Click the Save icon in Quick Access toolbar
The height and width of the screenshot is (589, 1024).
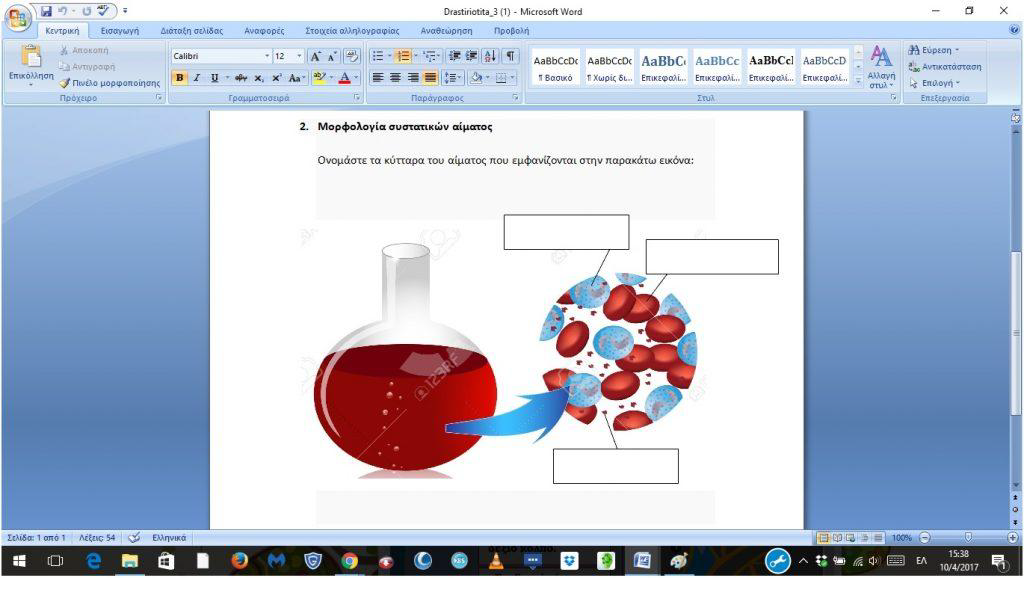(47, 11)
